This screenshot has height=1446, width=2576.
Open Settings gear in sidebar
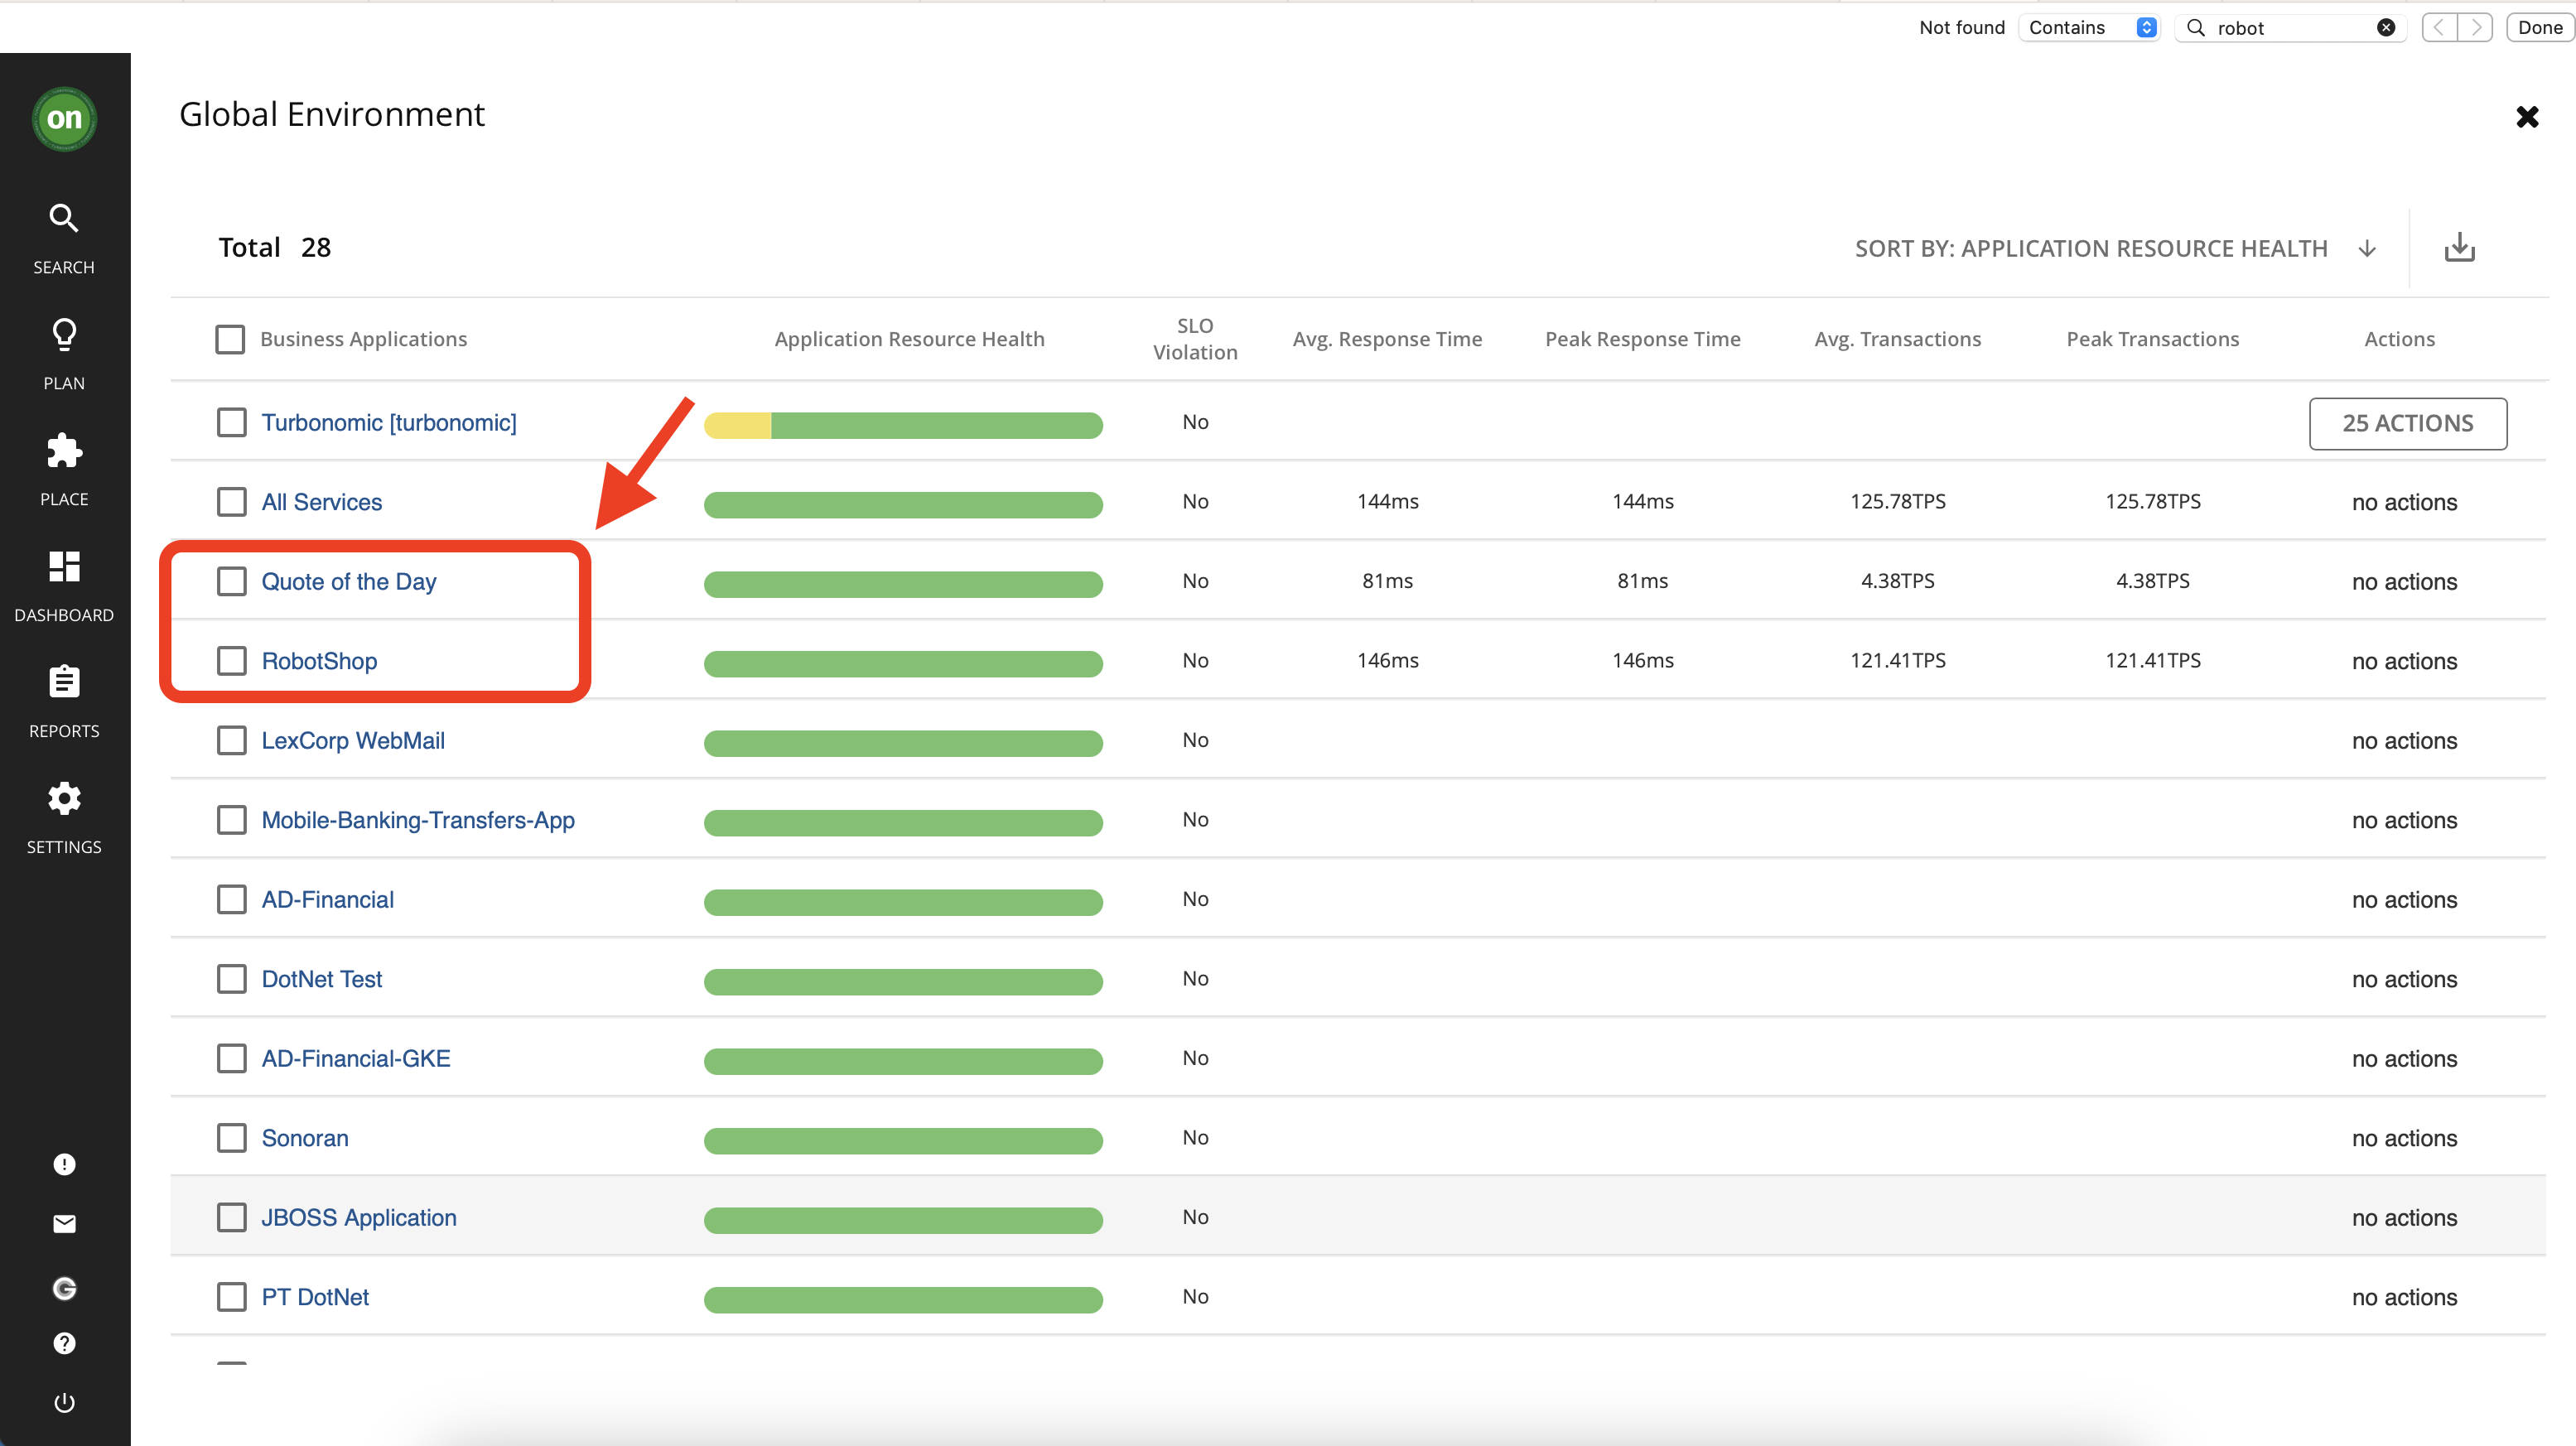[x=64, y=799]
